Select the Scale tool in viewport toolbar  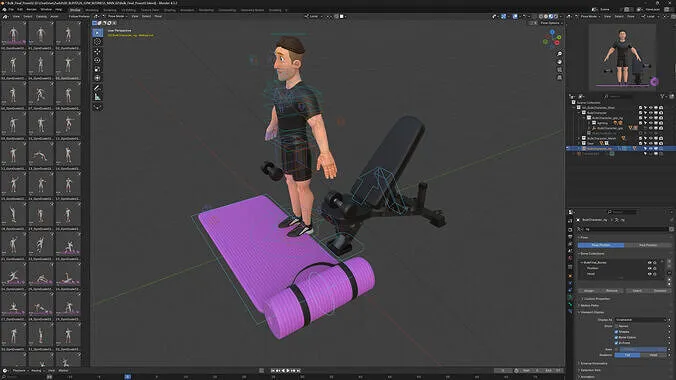click(x=97, y=69)
